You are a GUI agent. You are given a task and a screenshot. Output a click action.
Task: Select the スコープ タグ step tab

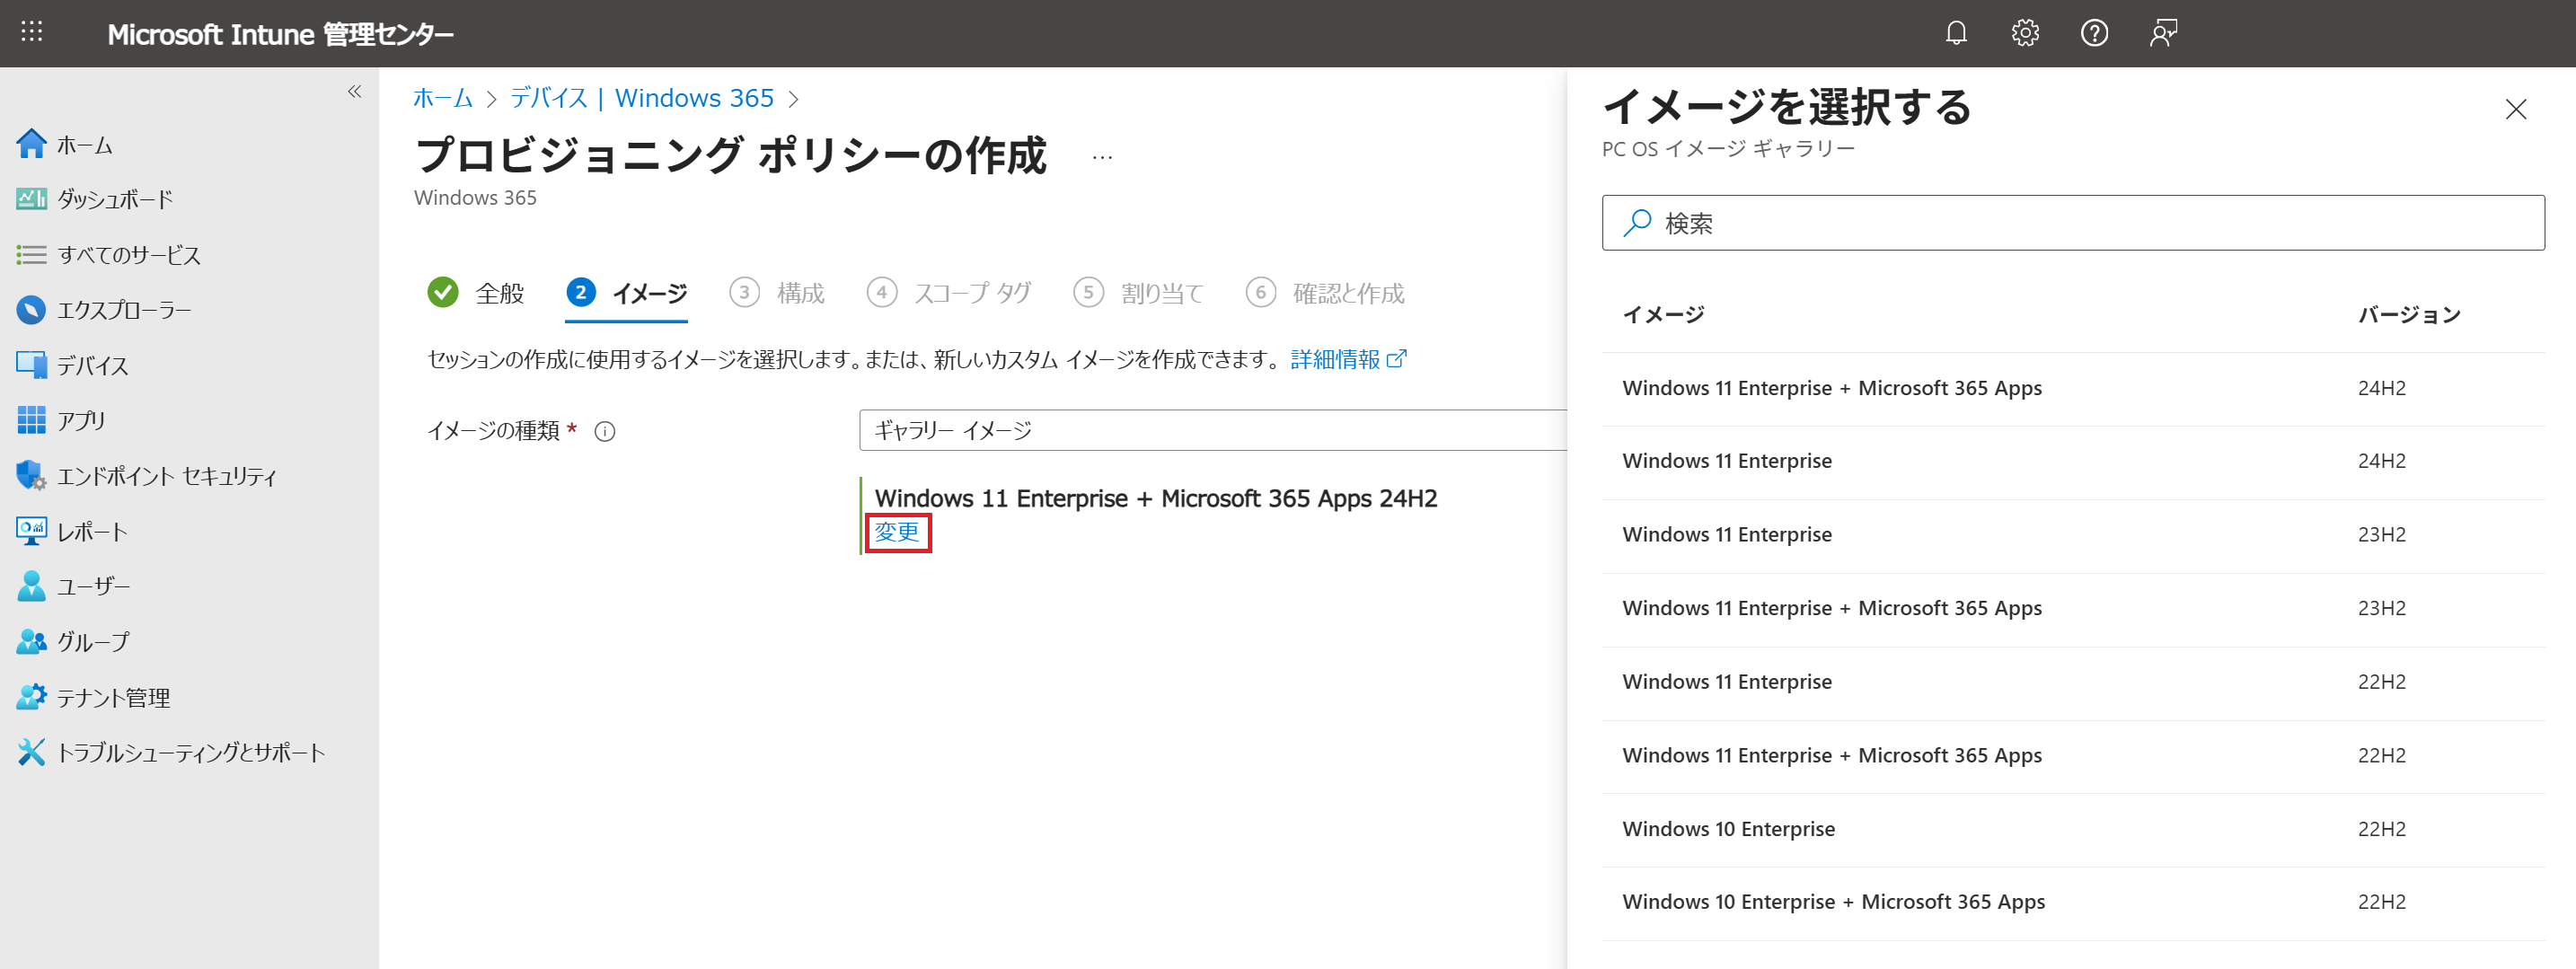pyautogui.click(x=949, y=293)
